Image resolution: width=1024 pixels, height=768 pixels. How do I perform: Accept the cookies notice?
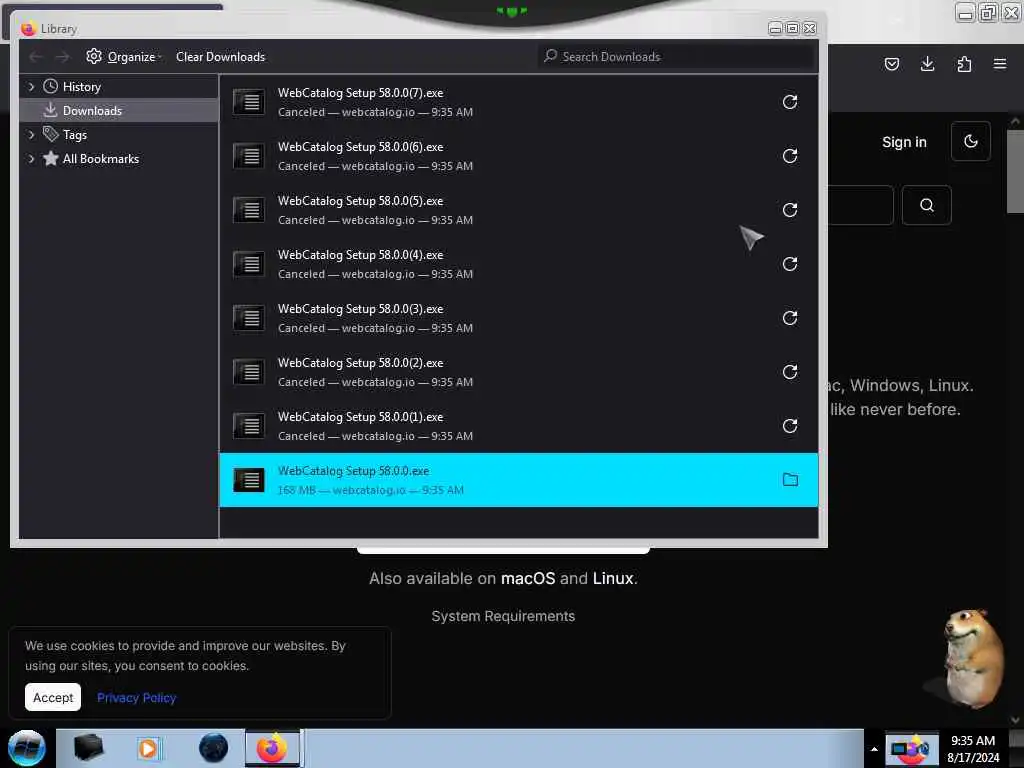[x=53, y=697]
